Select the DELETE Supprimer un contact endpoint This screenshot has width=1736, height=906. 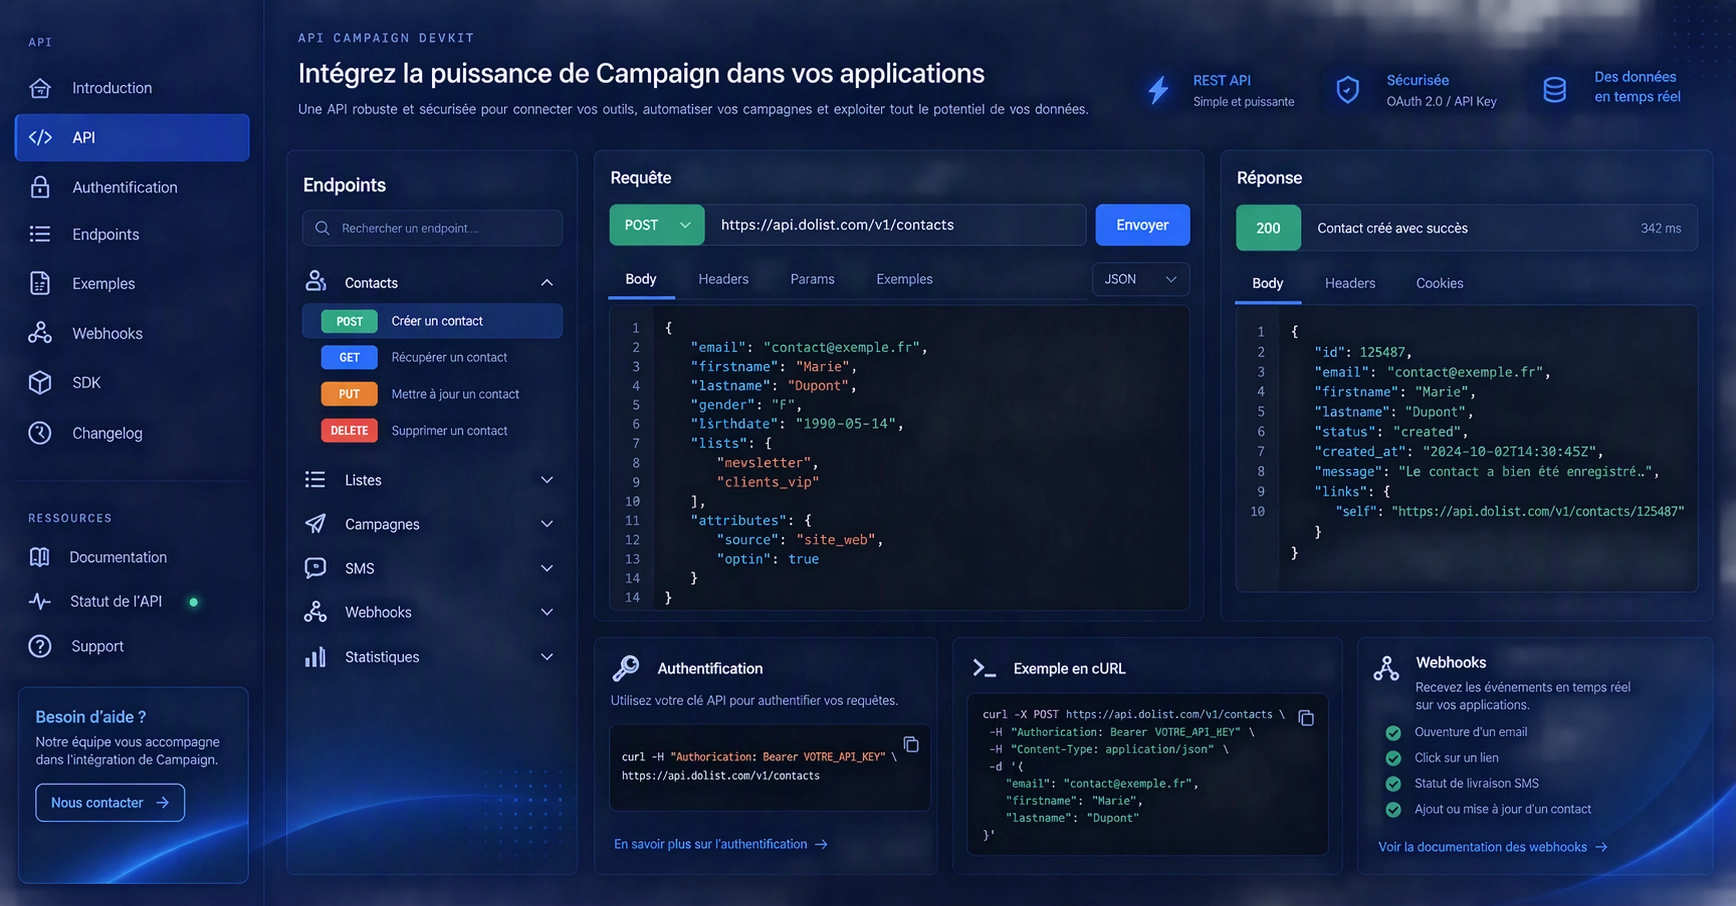click(x=432, y=431)
